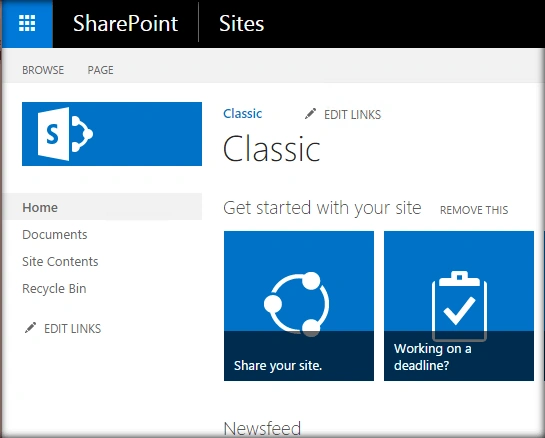The width and height of the screenshot is (545, 438).
Task: Open the BROWSE ribbon tab
Action: click(43, 70)
